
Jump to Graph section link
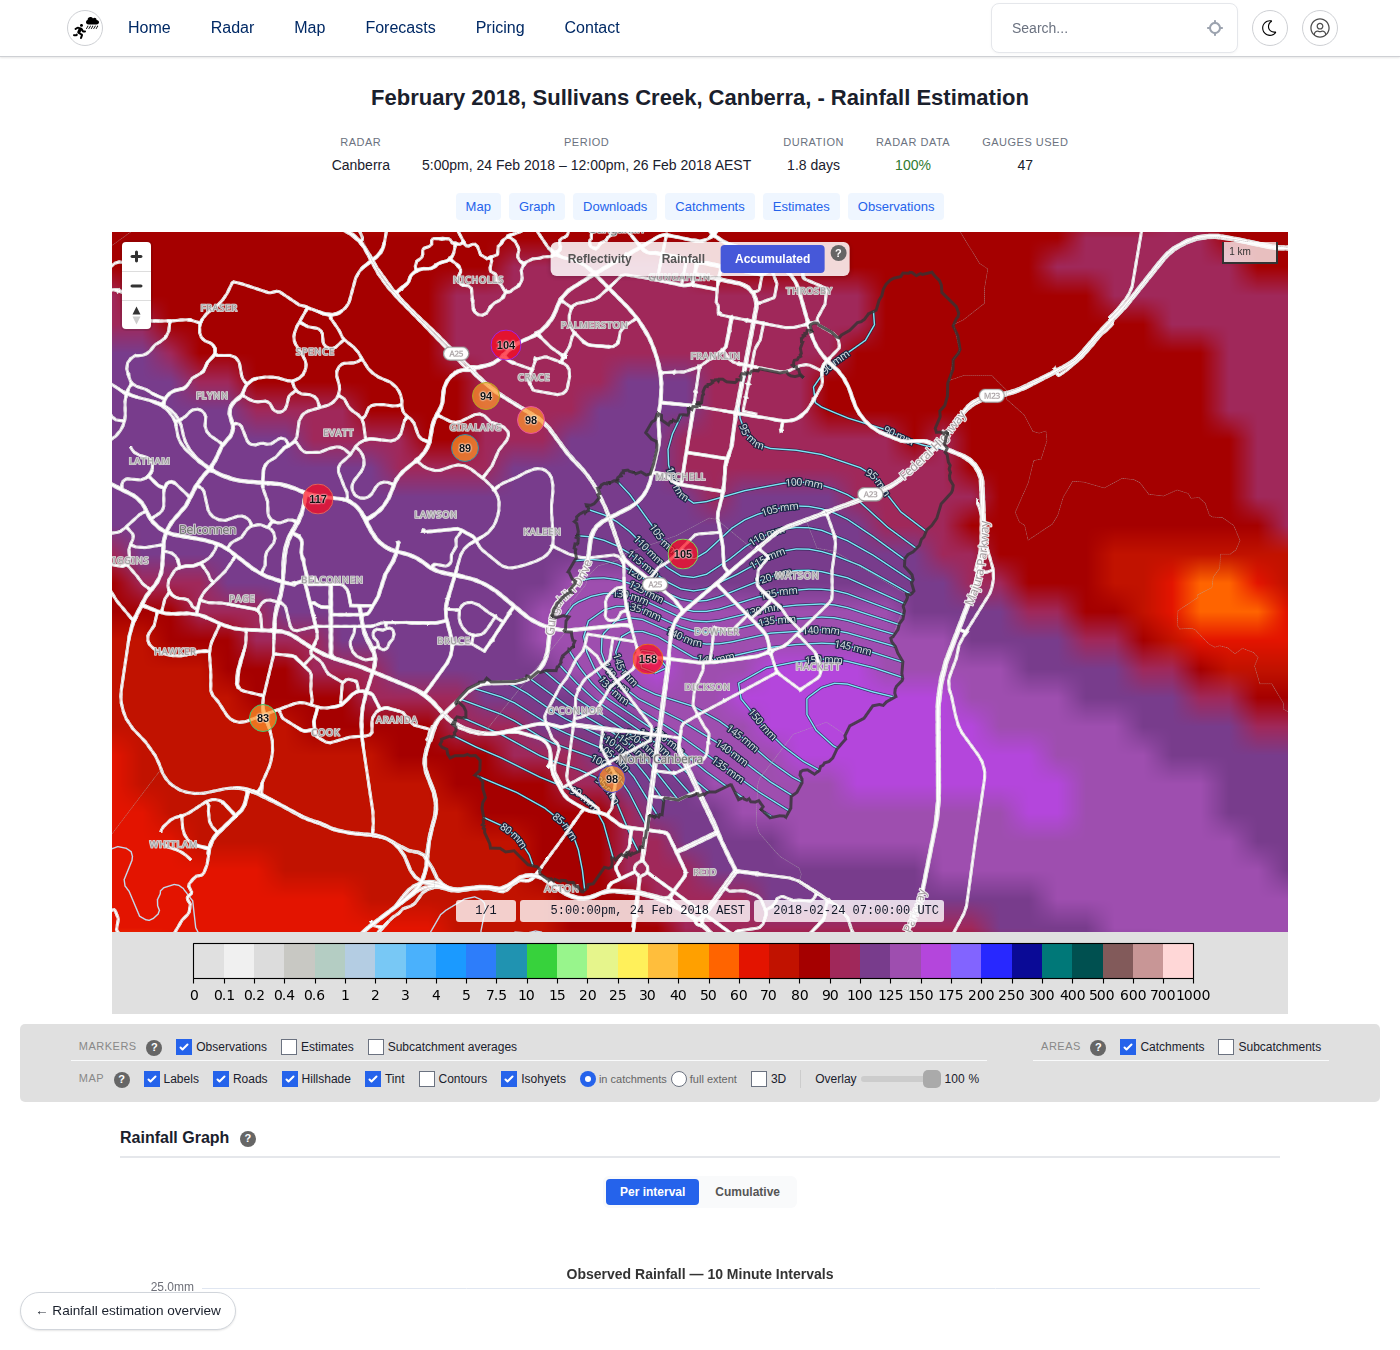tap(537, 207)
